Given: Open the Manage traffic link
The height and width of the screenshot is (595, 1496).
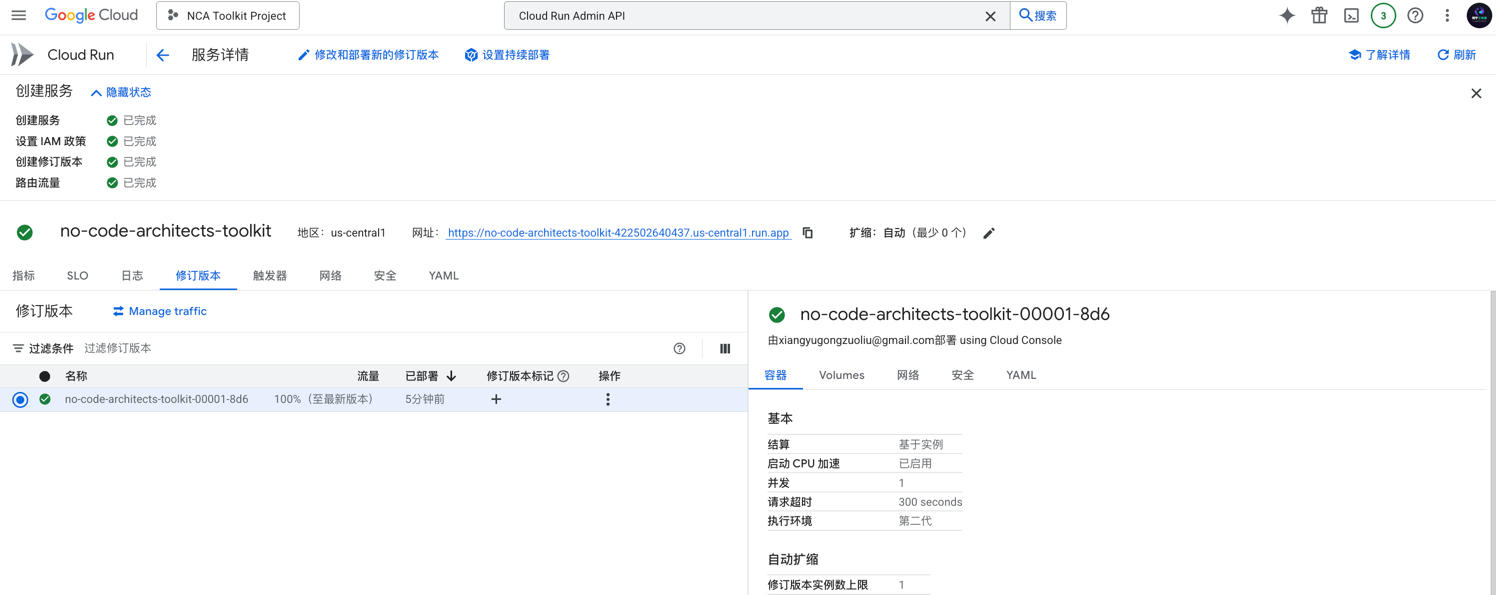Looking at the screenshot, I should (x=159, y=311).
